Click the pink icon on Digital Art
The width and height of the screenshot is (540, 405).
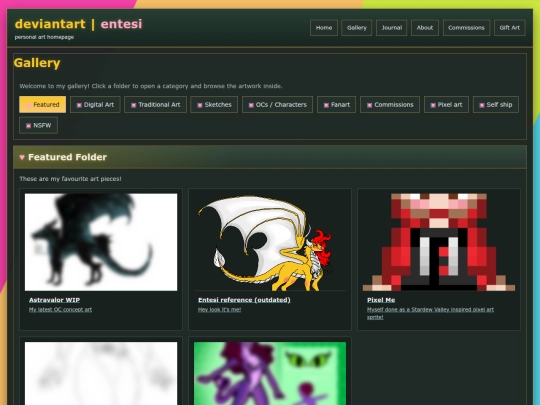pyautogui.click(x=79, y=105)
